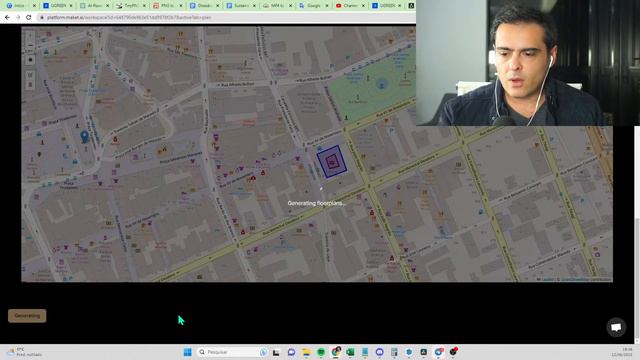Open the weather widget on taskbar
640x360 pixels.
(x=24, y=352)
